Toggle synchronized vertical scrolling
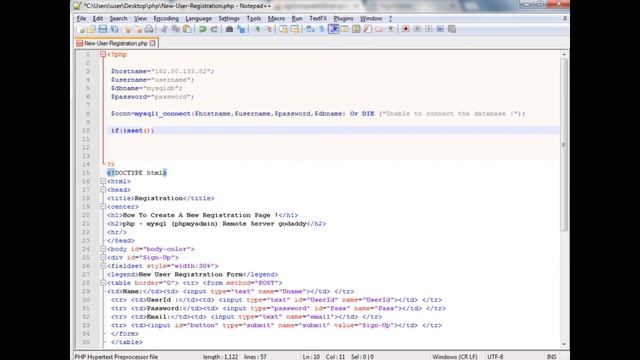Viewport: 640px width, 360px height. pos(283,29)
